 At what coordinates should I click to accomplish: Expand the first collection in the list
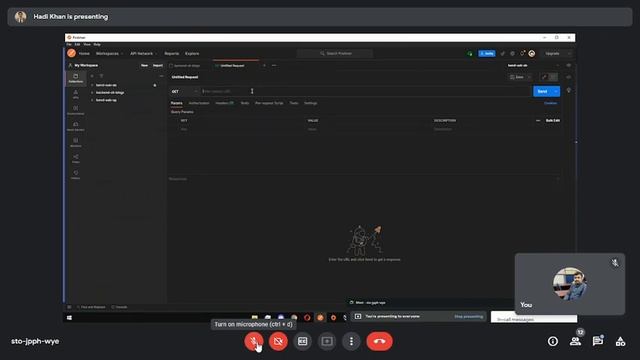coord(92,85)
